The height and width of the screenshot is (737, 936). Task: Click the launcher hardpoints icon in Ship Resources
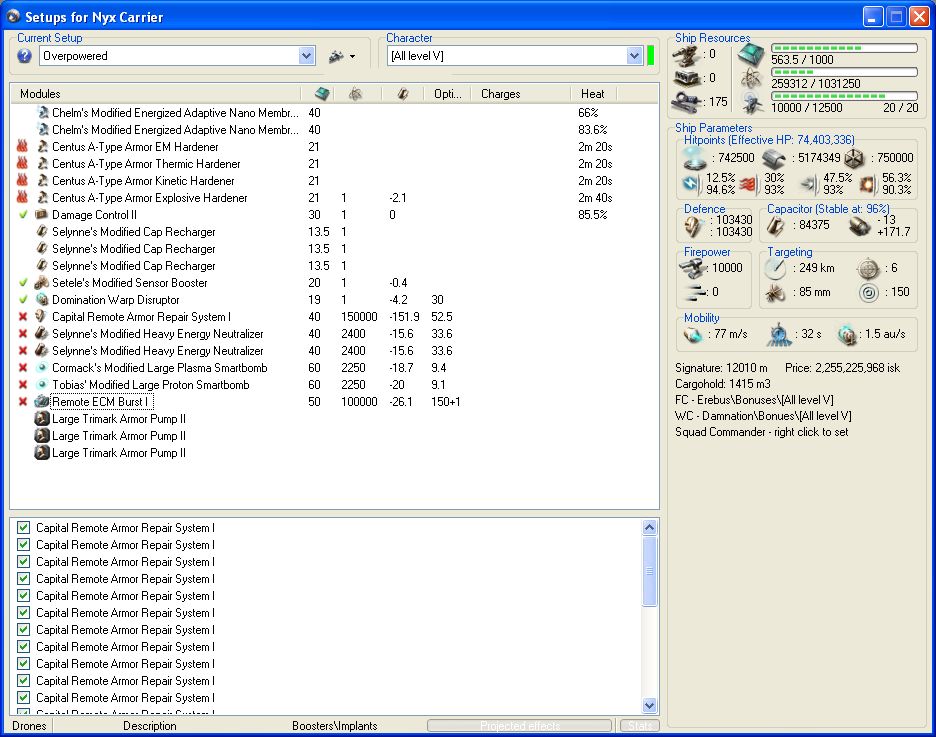tap(686, 78)
